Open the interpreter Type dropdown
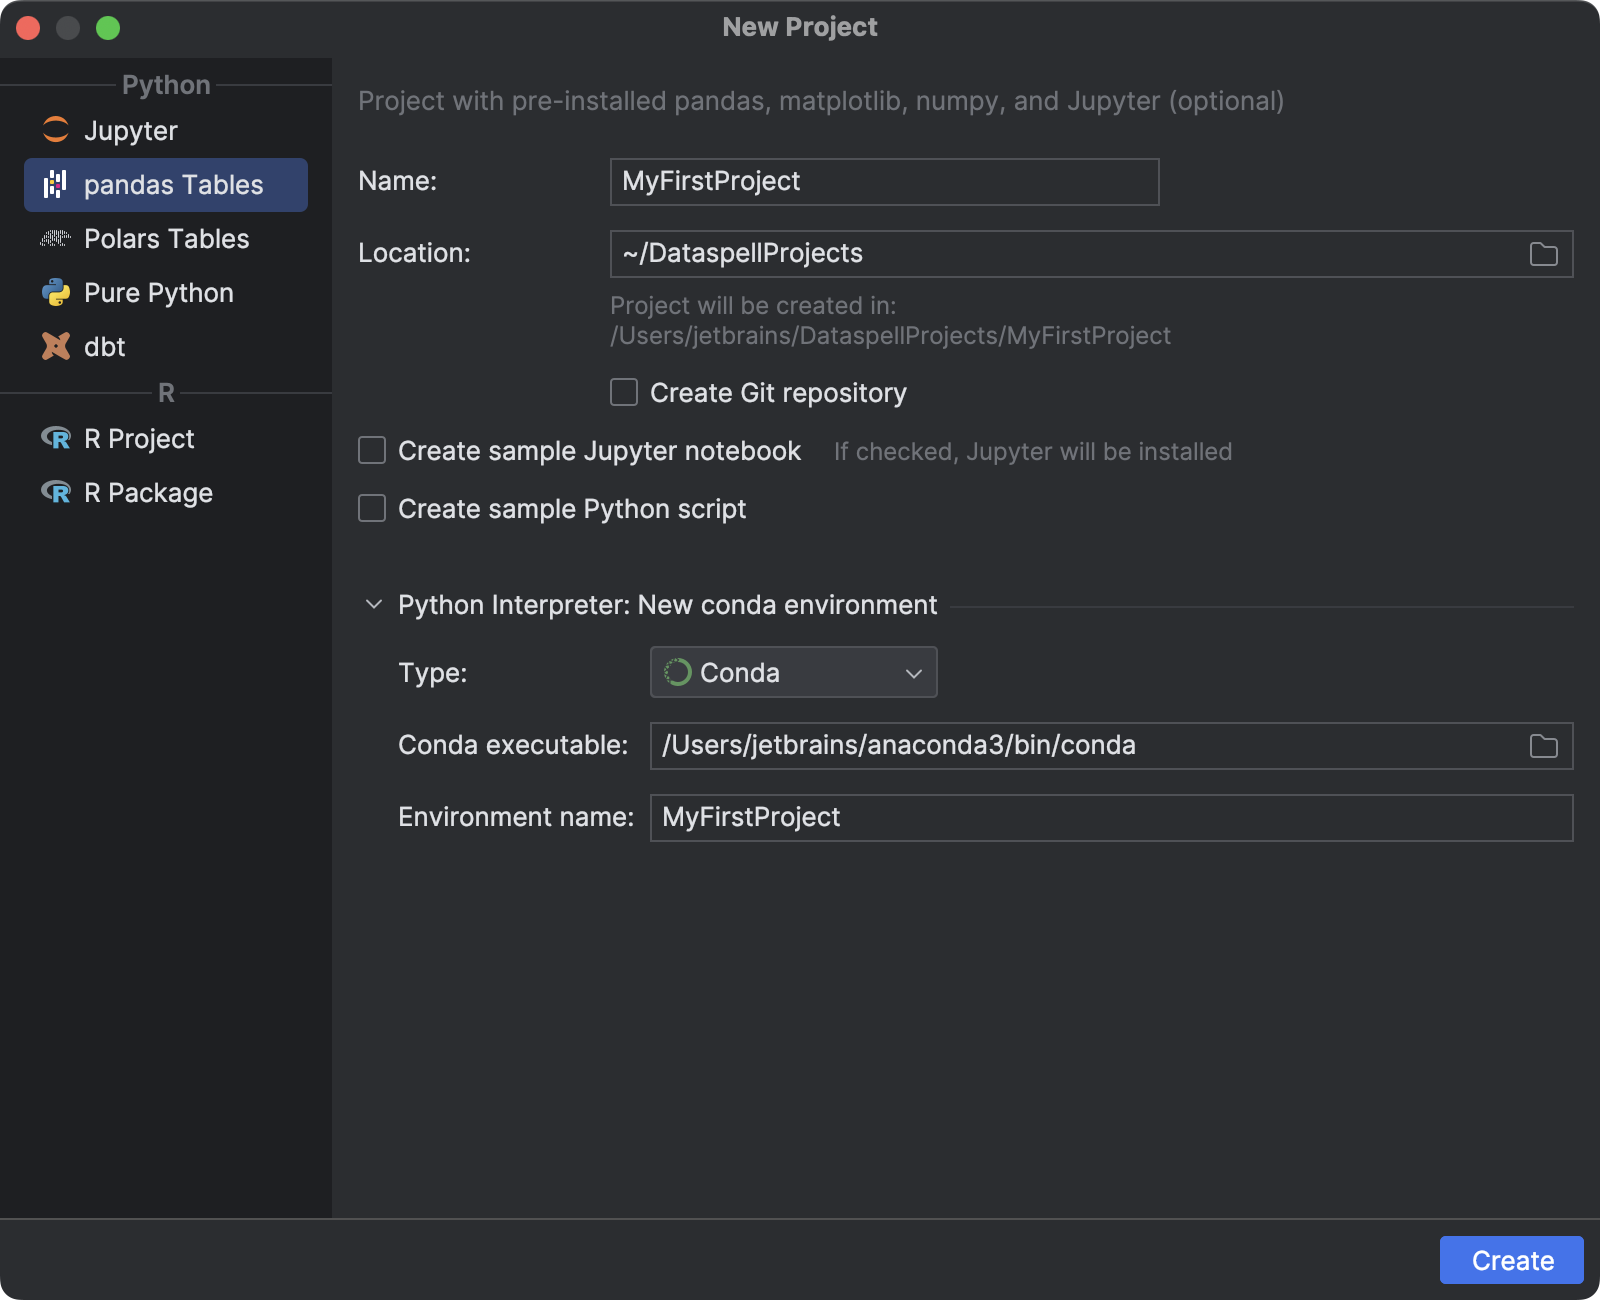This screenshot has width=1600, height=1300. pyautogui.click(x=912, y=672)
